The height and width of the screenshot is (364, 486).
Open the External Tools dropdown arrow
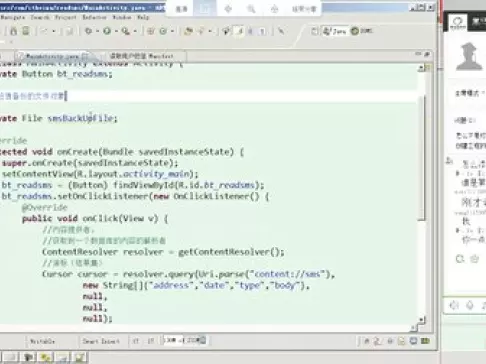(135, 31)
